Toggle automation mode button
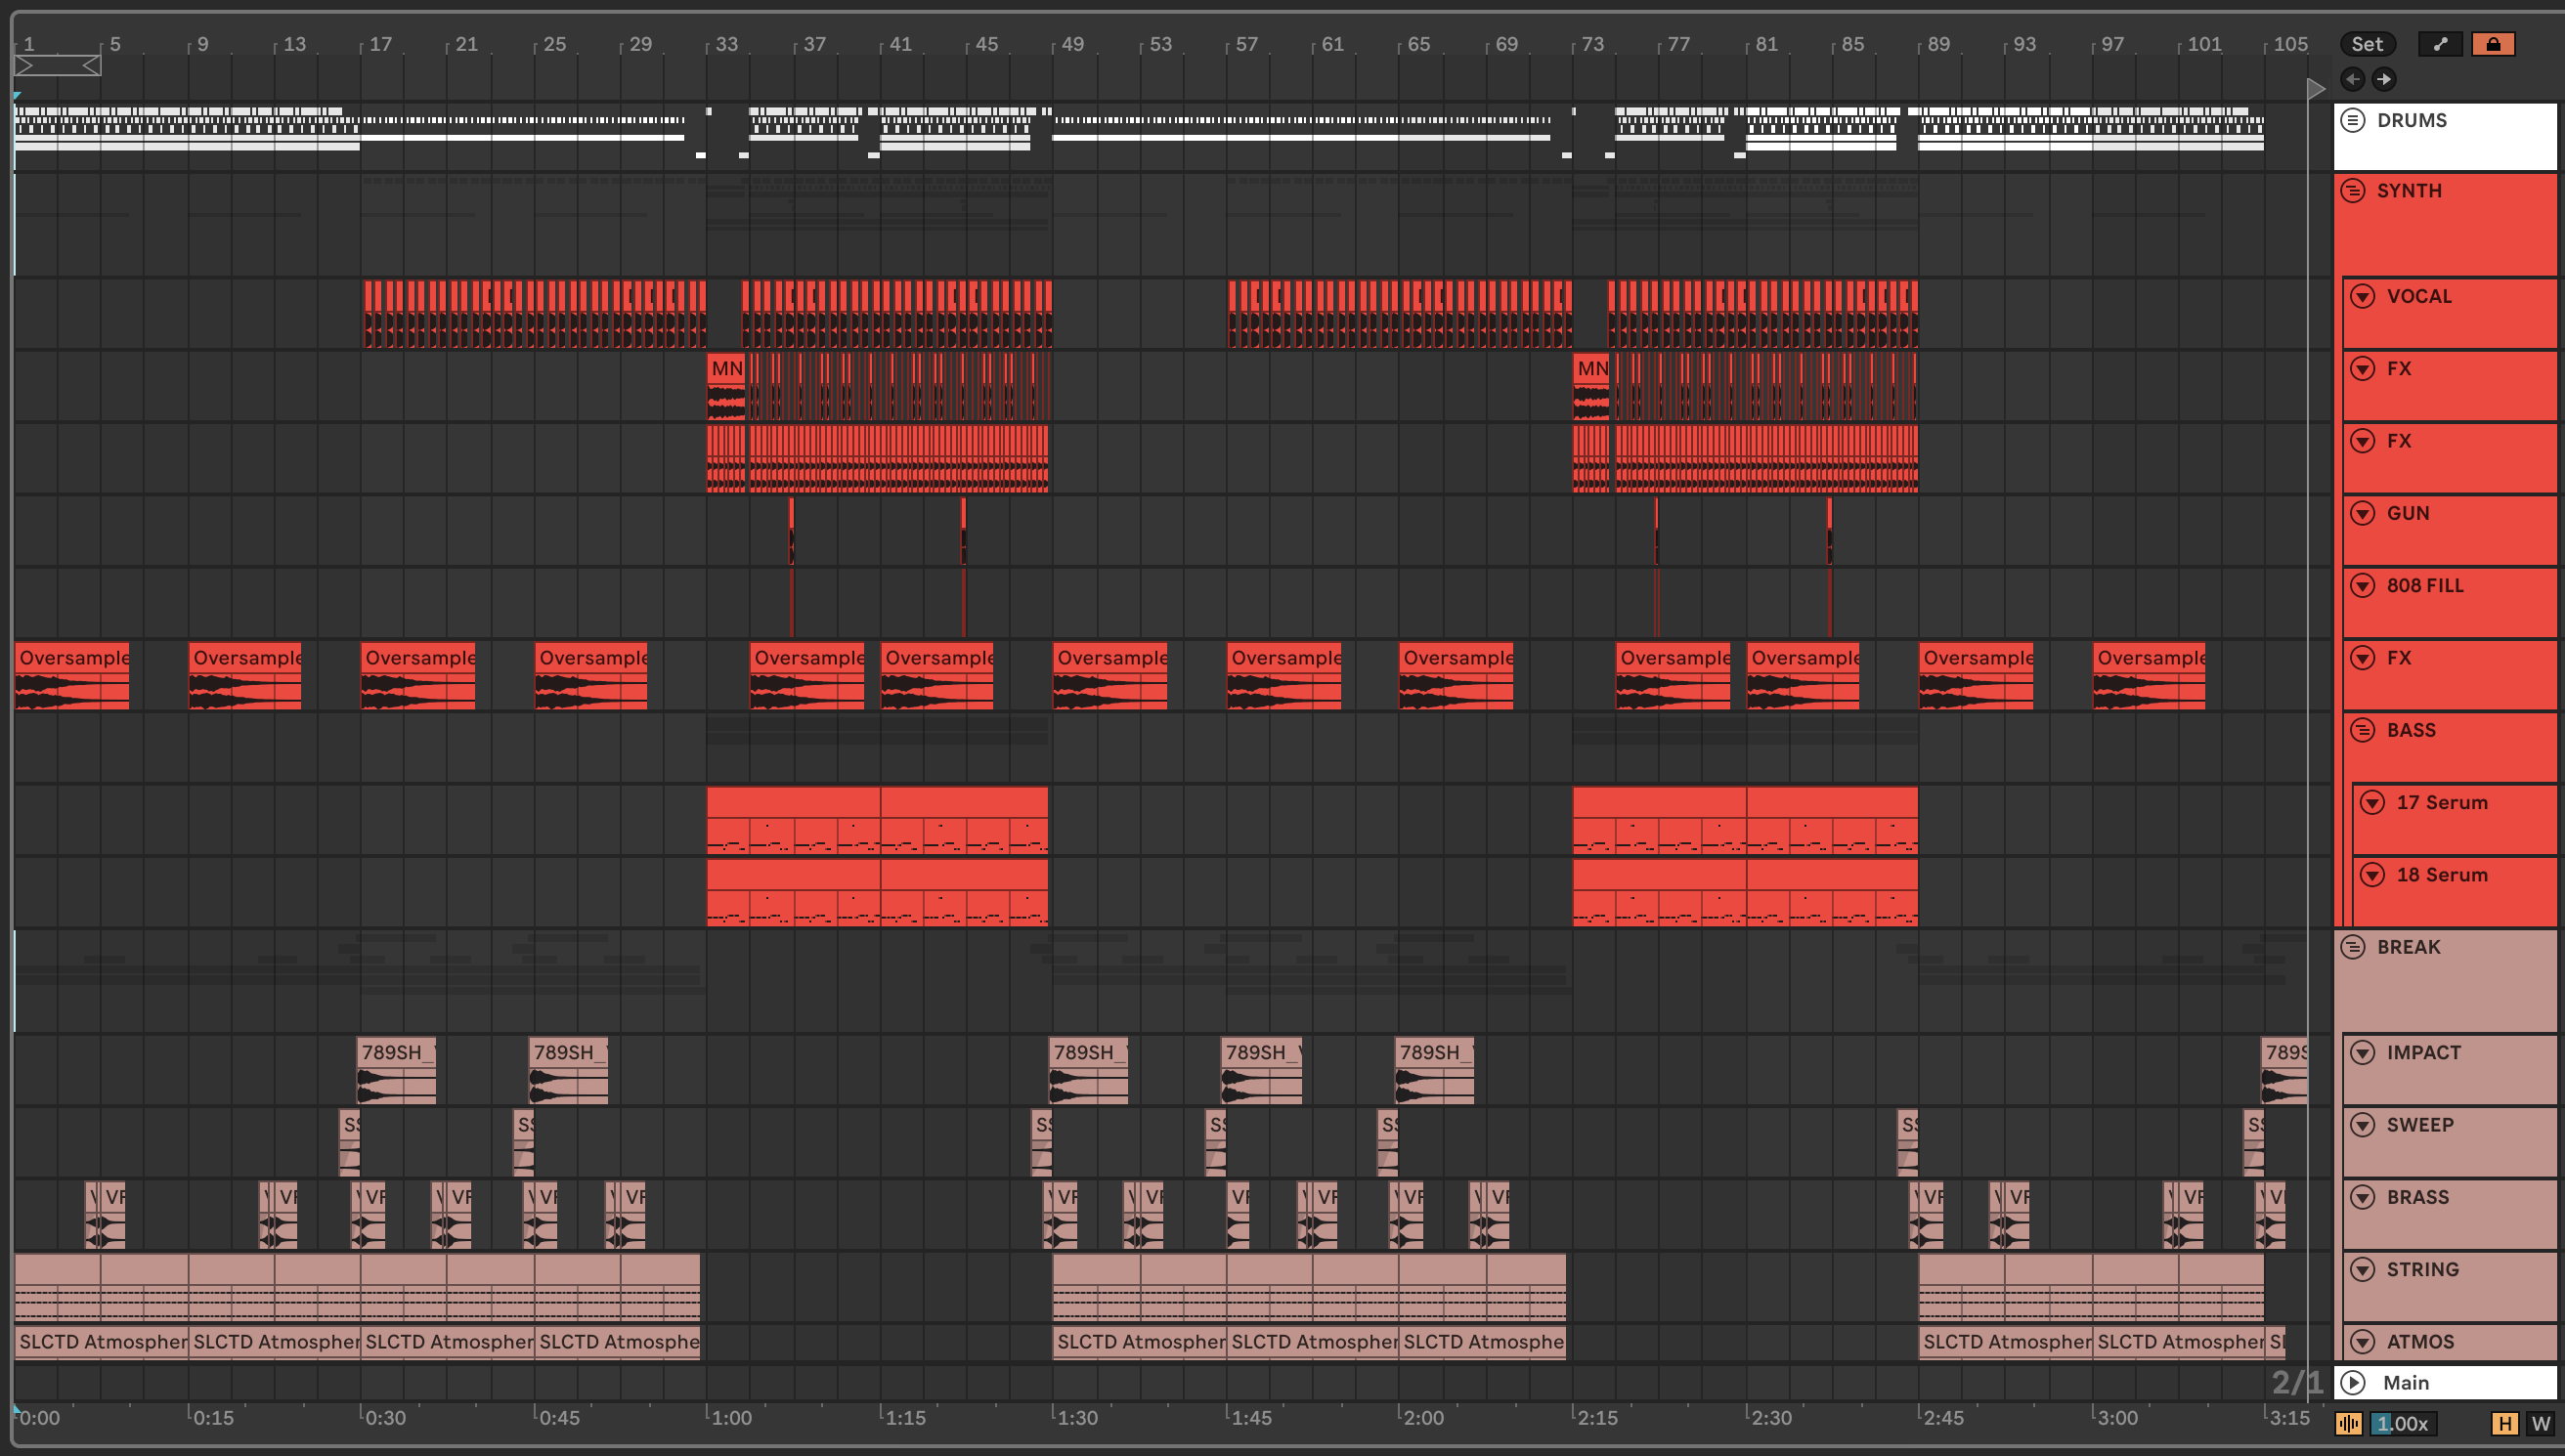This screenshot has height=1456, width=2565. pyautogui.click(x=2440, y=44)
